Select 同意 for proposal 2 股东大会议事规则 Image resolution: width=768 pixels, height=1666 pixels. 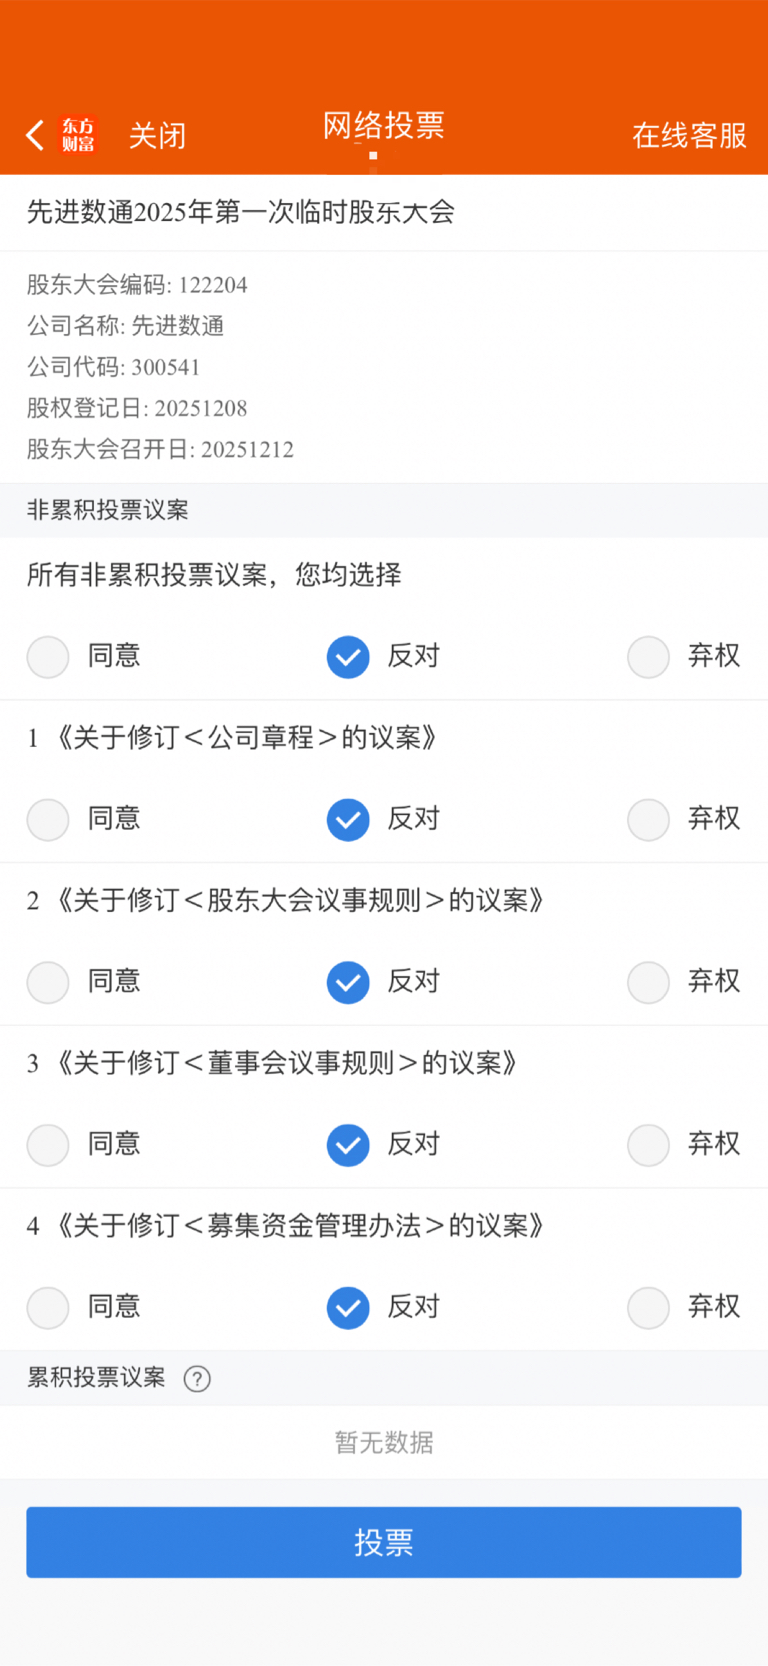(48, 982)
